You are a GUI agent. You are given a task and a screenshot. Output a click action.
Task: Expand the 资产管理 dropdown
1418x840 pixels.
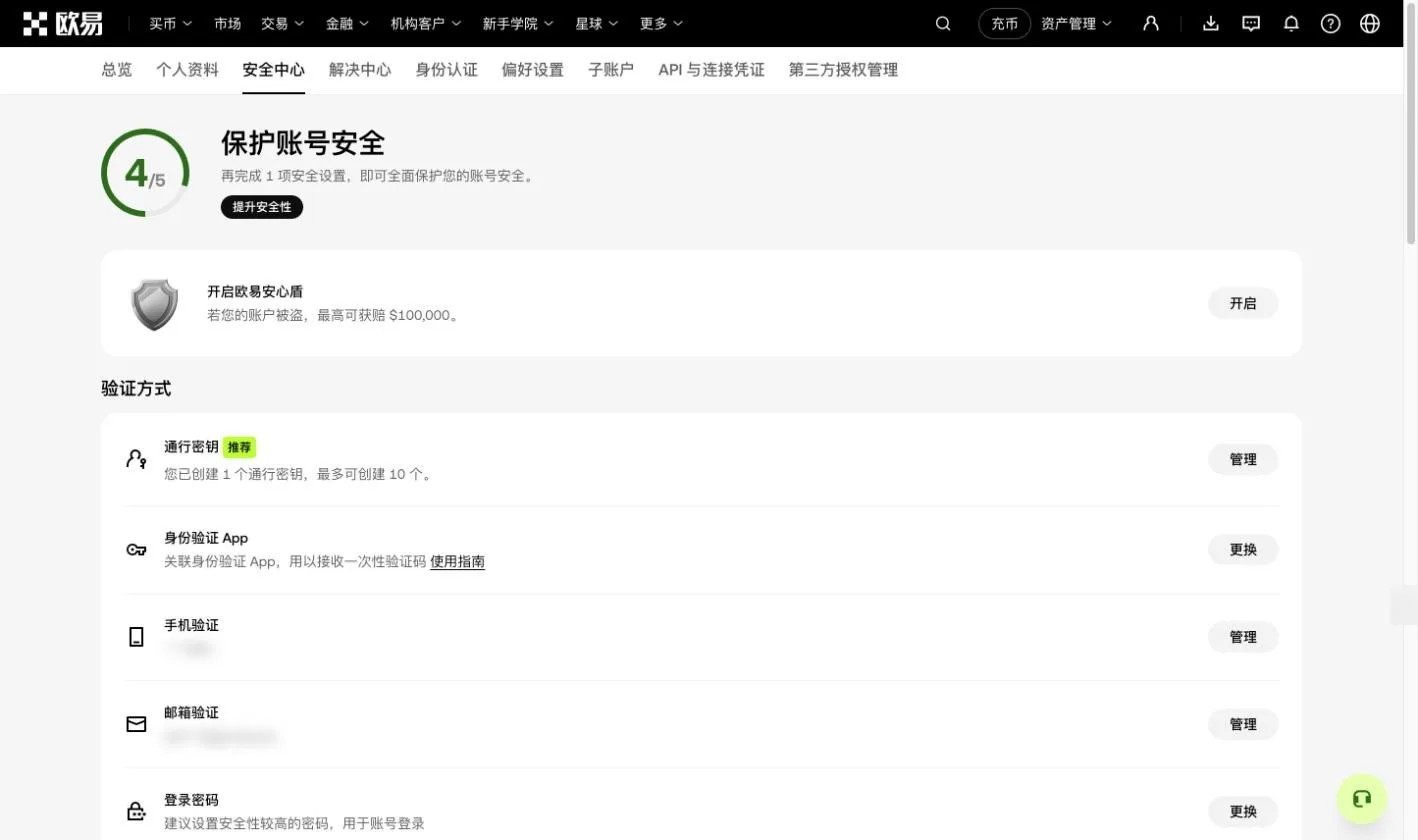tap(1077, 23)
